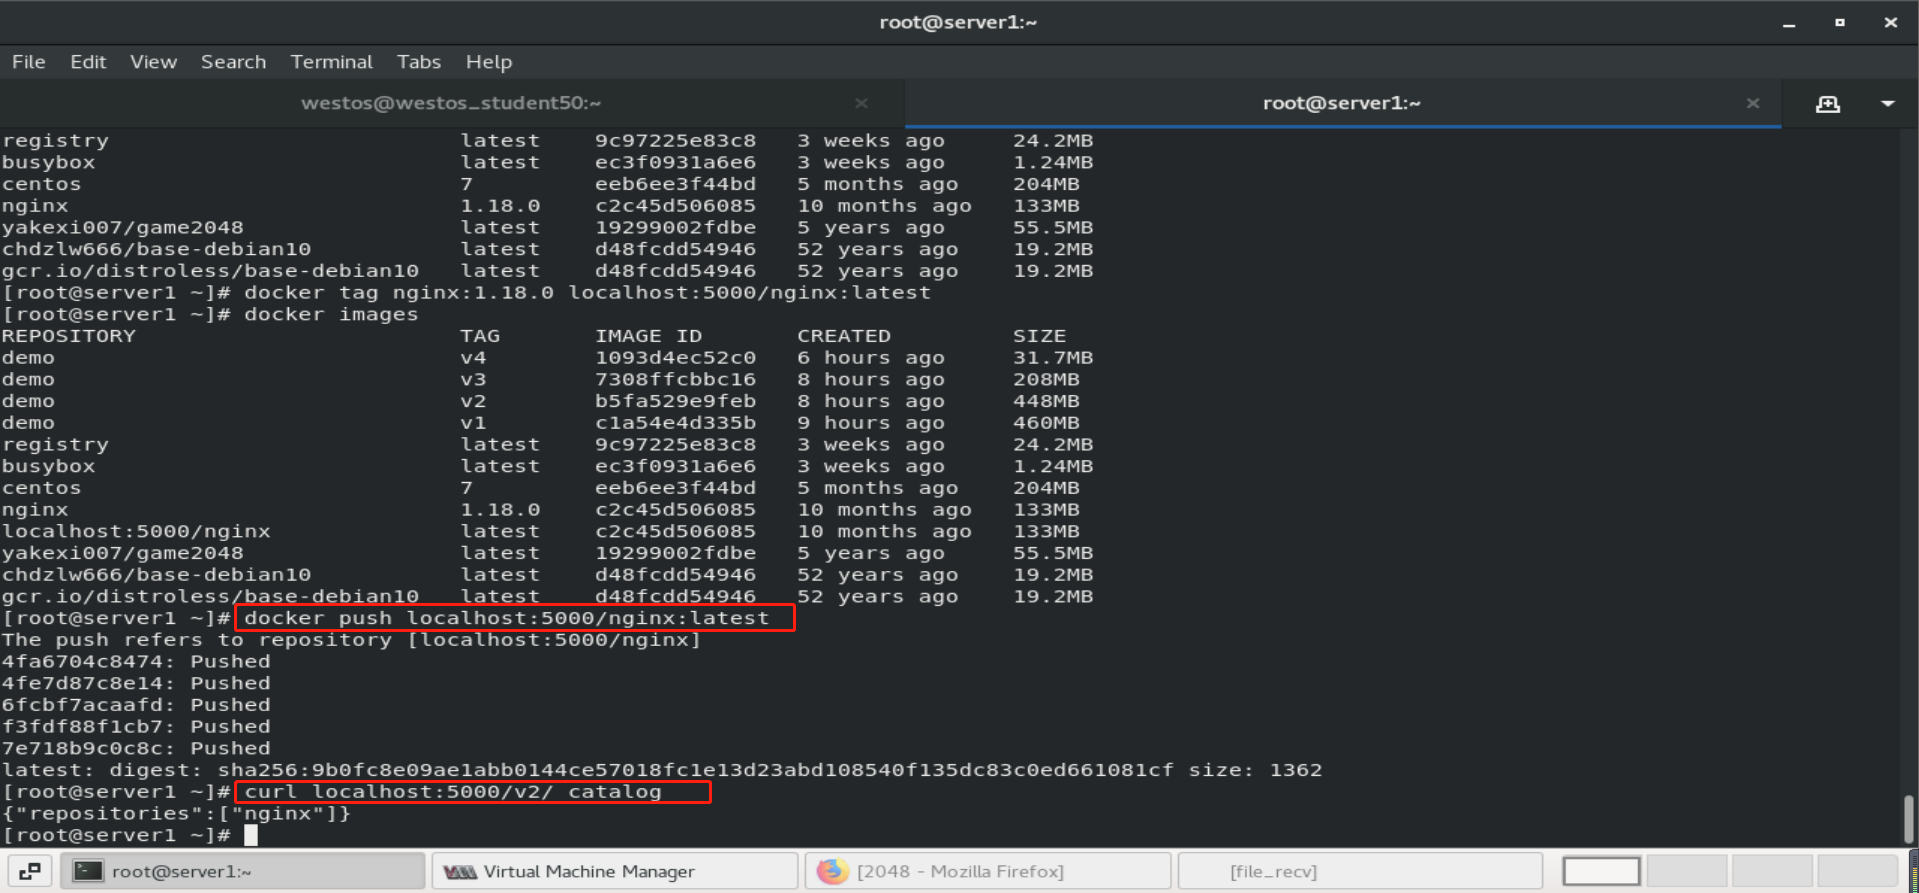The width and height of the screenshot is (1919, 893).
Task: Open the [file_recv] taskbar window
Action: point(1360,871)
